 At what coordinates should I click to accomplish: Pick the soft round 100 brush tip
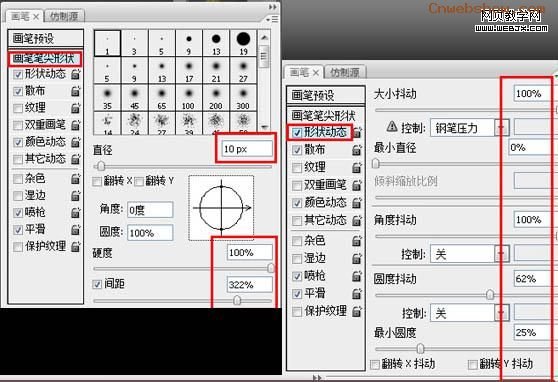tap(189, 97)
